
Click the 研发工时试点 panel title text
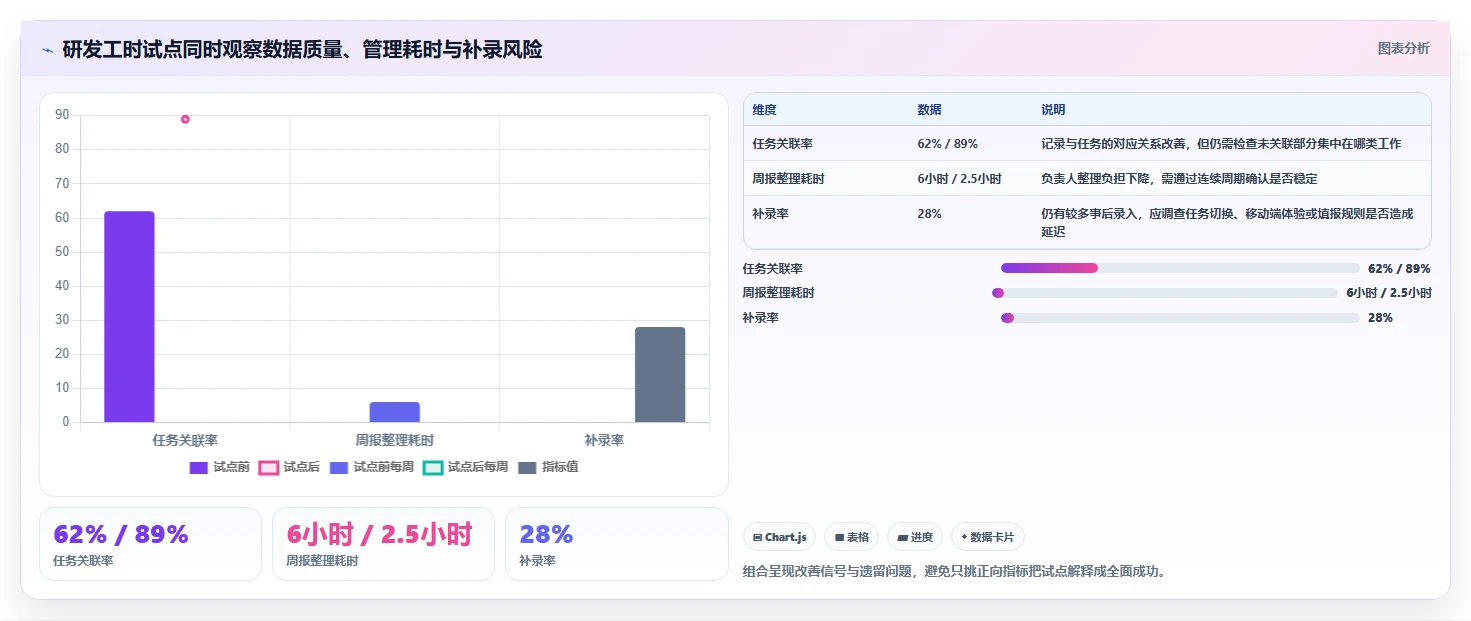pos(302,50)
